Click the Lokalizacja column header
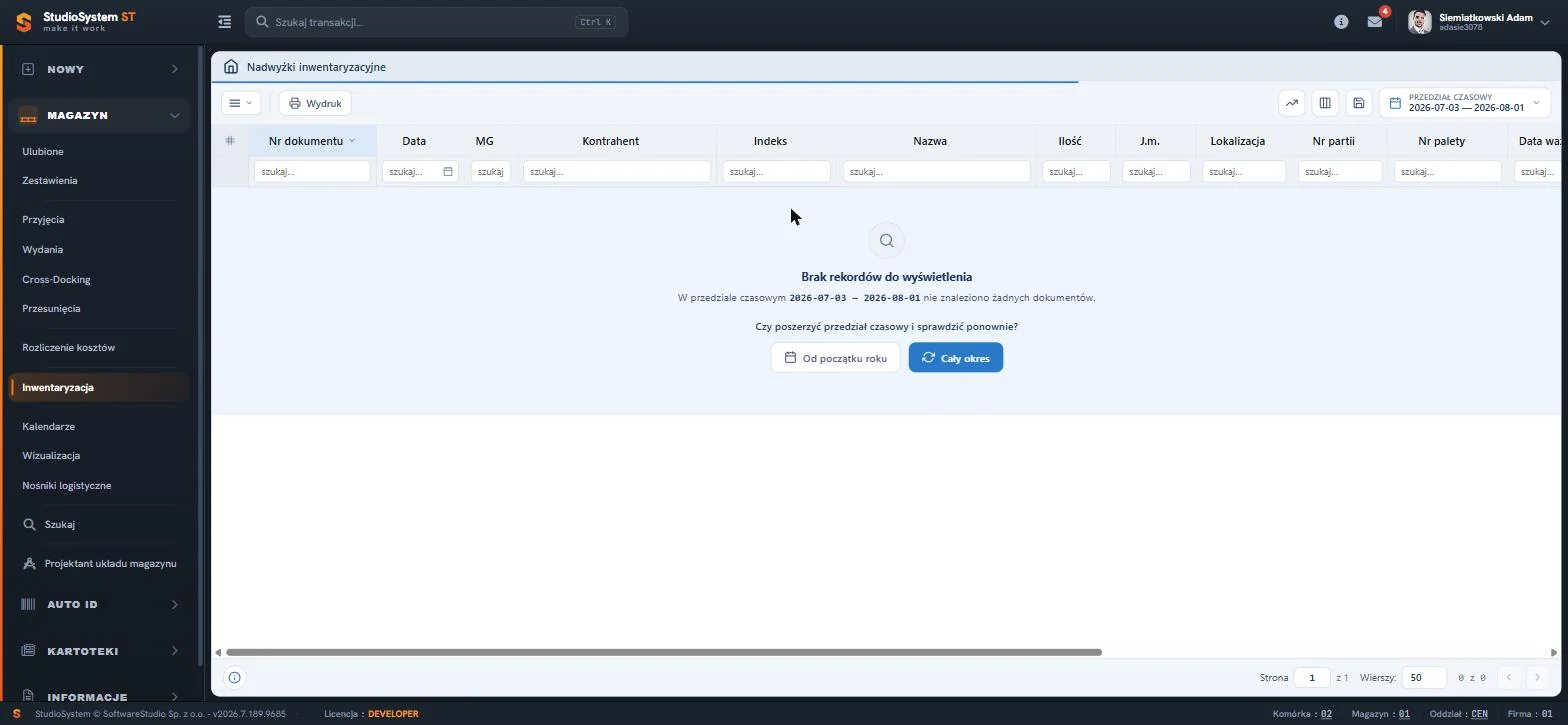Viewport: 1568px width, 725px height. [x=1238, y=141]
